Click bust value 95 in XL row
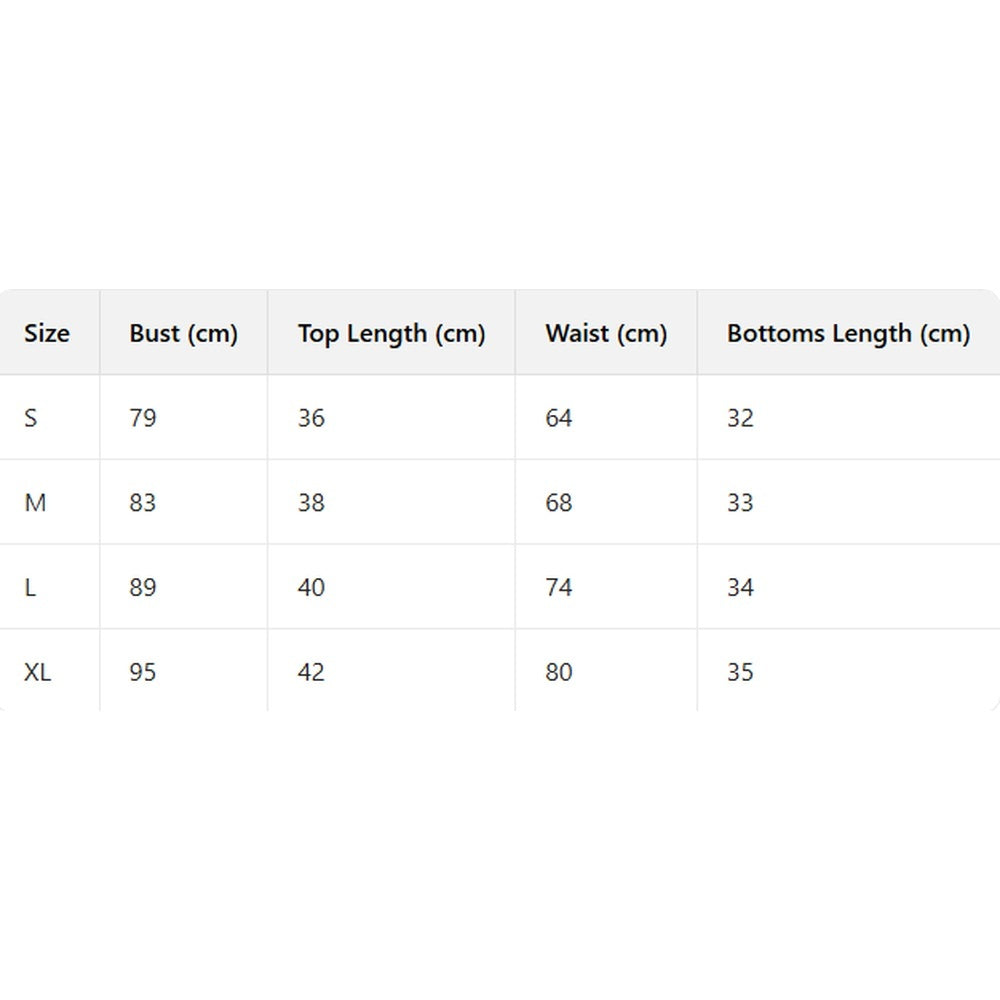Image resolution: width=1000 pixels, height=1000 pixels. (143, 672)
